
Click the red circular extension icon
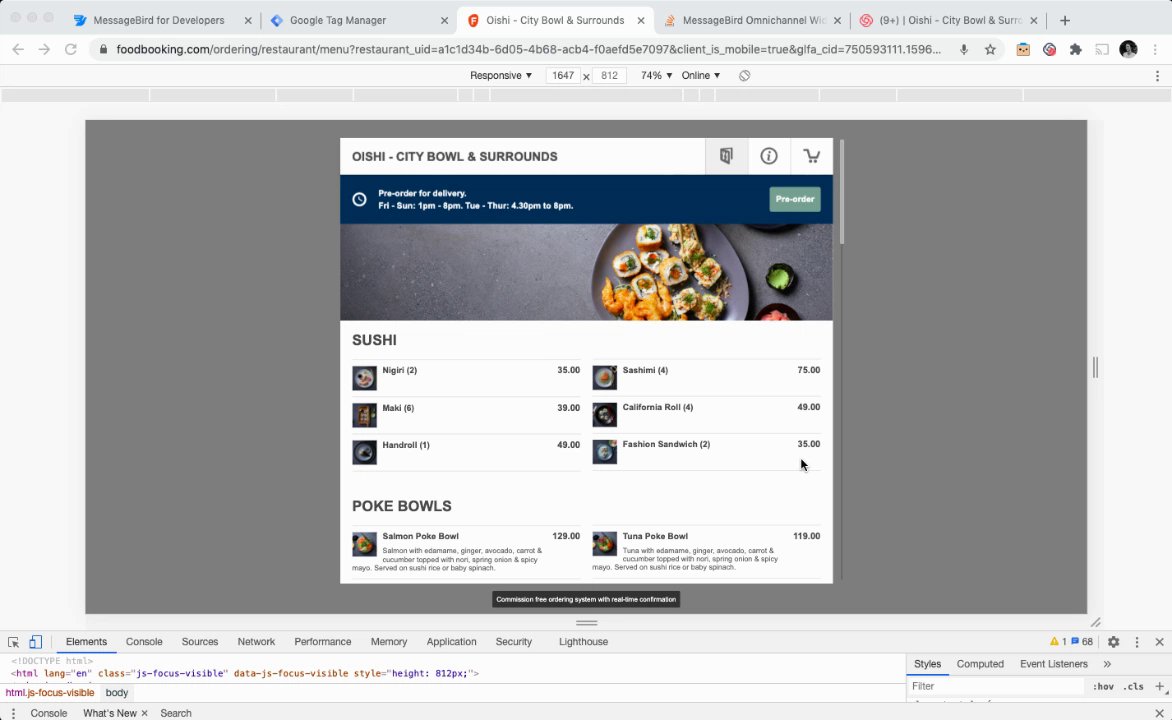[x=1049, y=49]
